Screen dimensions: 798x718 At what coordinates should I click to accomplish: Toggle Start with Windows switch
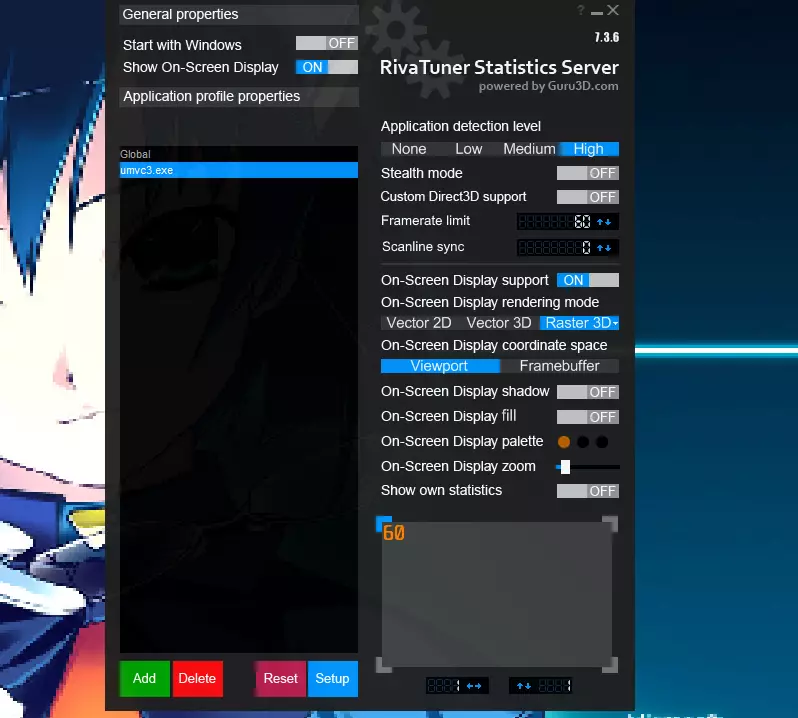(327, 43)
